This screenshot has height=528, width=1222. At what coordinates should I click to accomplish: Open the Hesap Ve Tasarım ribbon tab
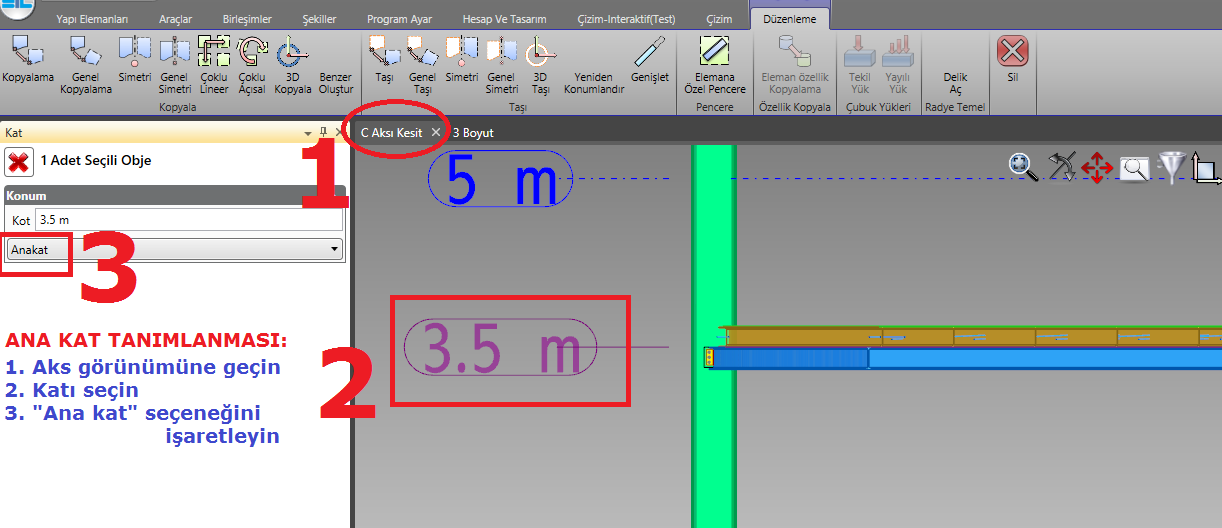tap(504, 19)
